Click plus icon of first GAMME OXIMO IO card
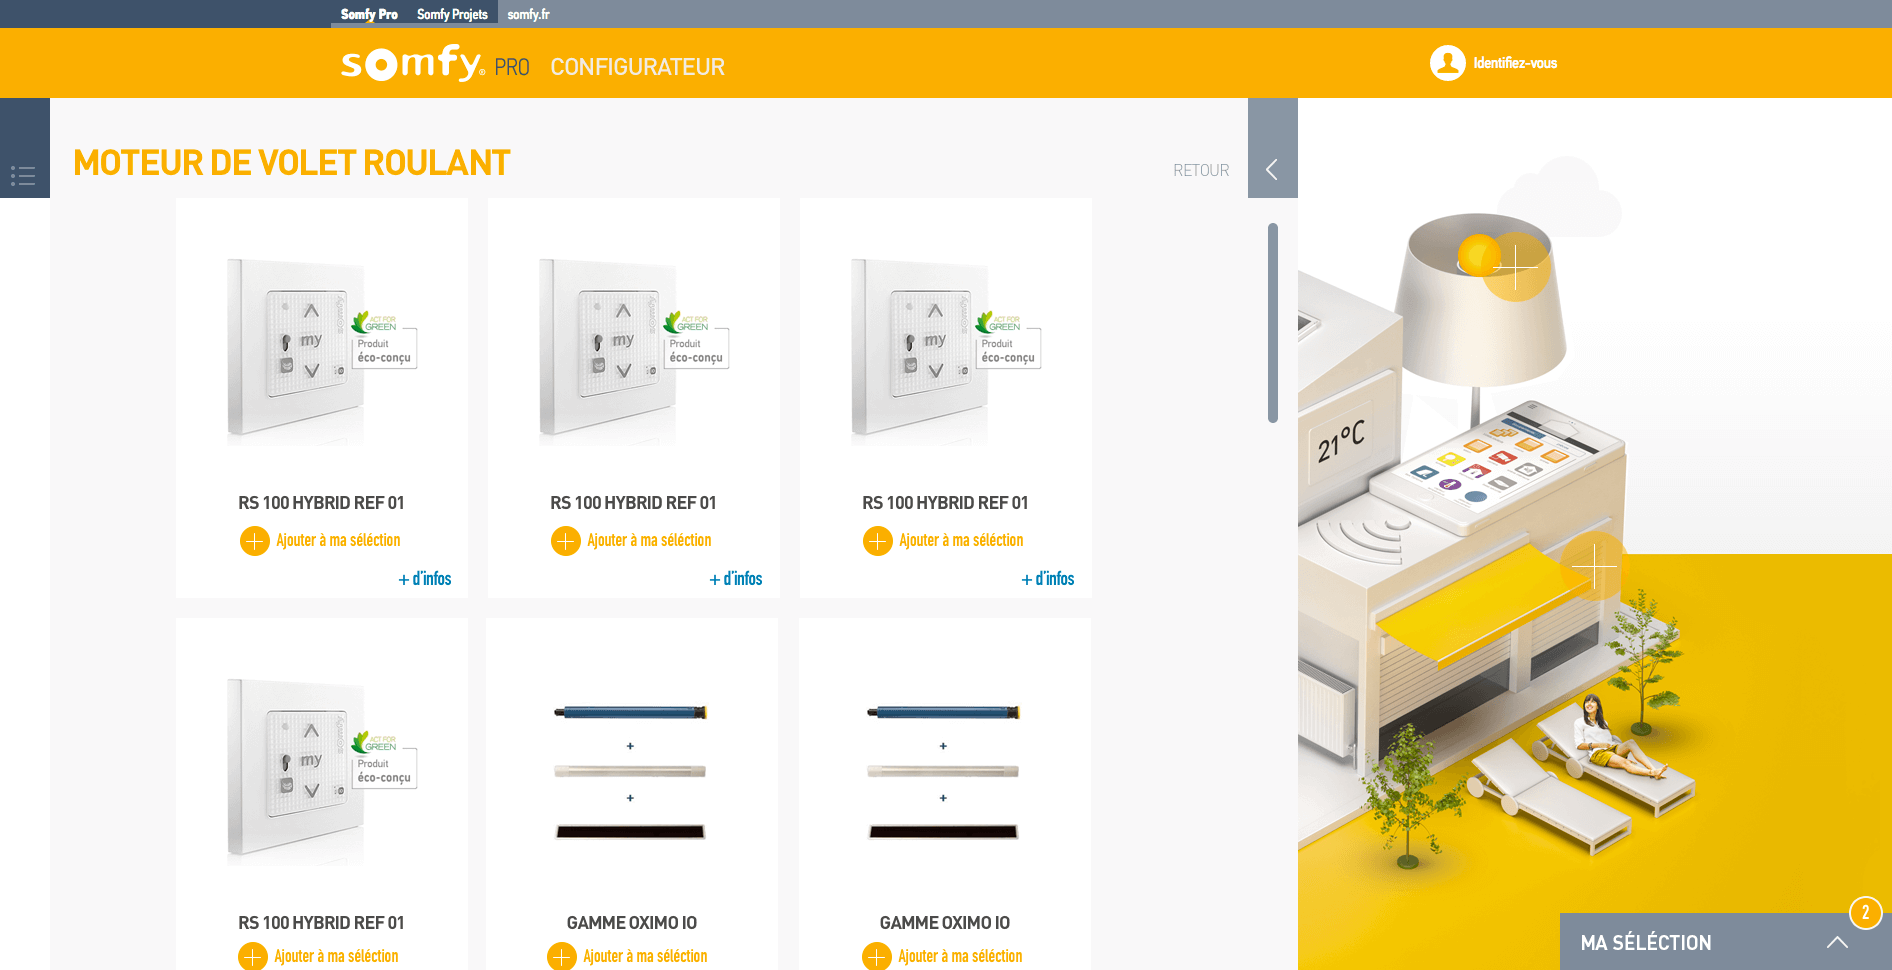The height and width of the screenshot is (970, 1892). [562, 957]
